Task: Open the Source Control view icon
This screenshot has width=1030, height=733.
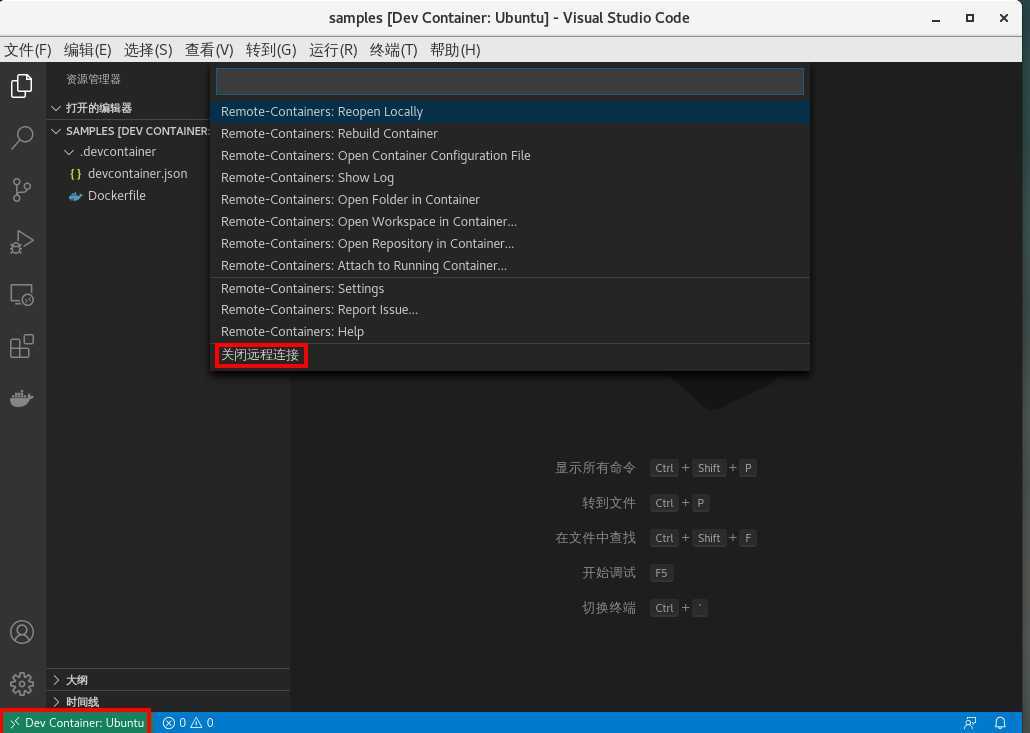Action: point(22,190)
